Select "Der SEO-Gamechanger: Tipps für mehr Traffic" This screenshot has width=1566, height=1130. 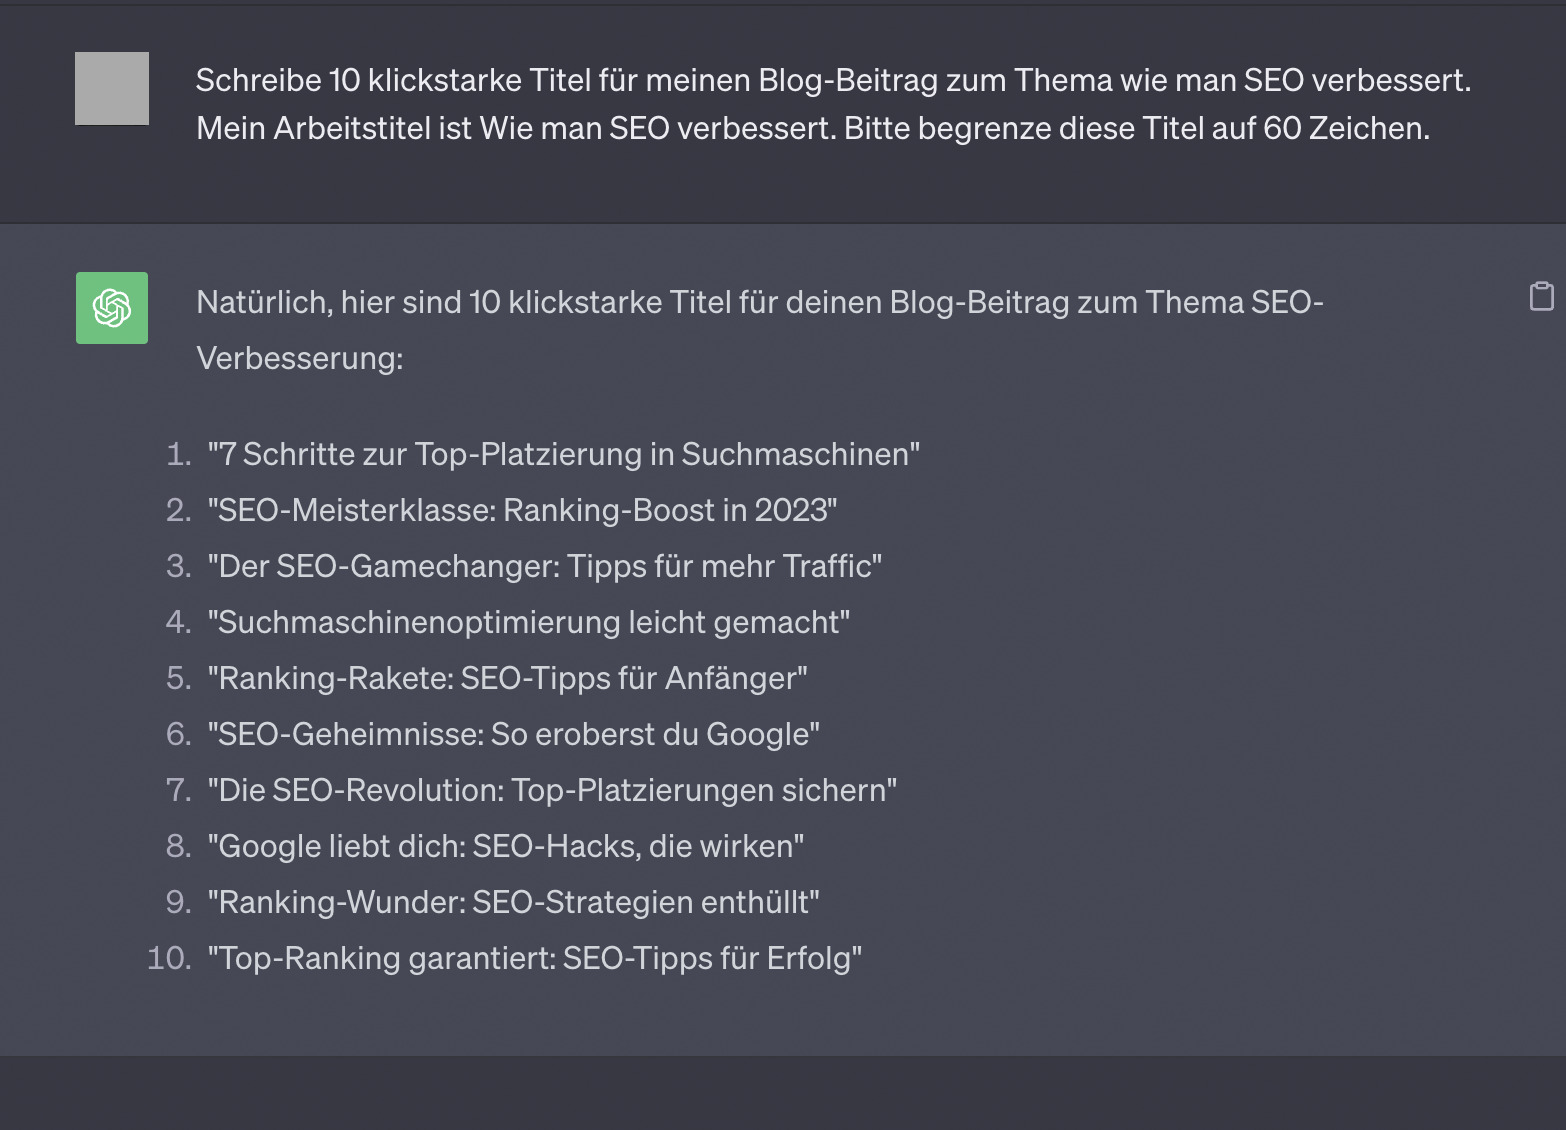click(545, 566)
